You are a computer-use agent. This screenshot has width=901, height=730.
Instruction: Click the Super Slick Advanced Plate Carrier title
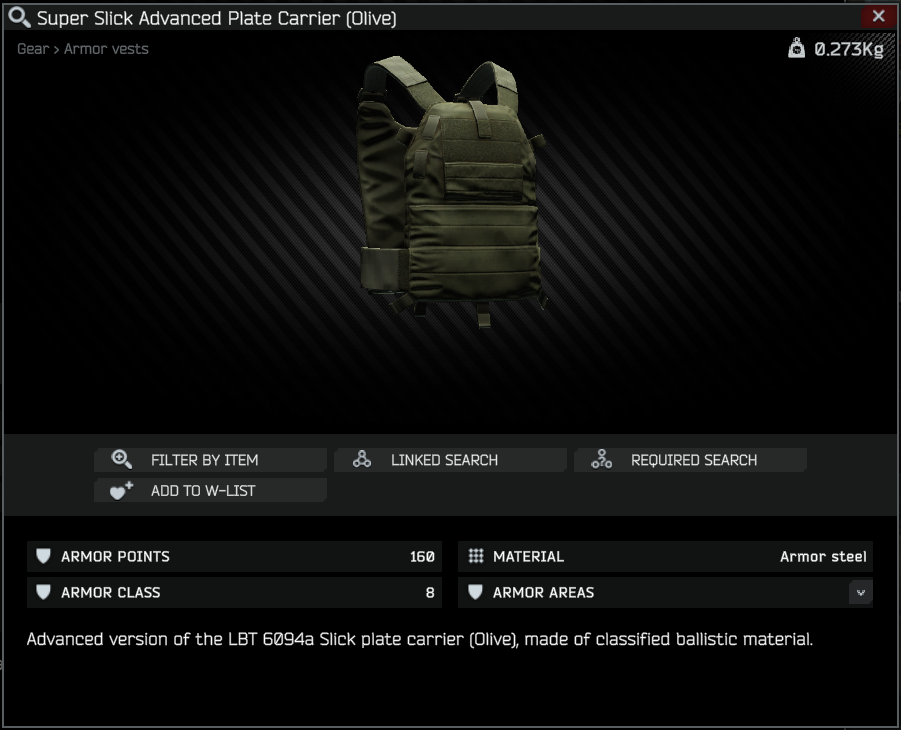pyautogui.click(x=217, y=18)
